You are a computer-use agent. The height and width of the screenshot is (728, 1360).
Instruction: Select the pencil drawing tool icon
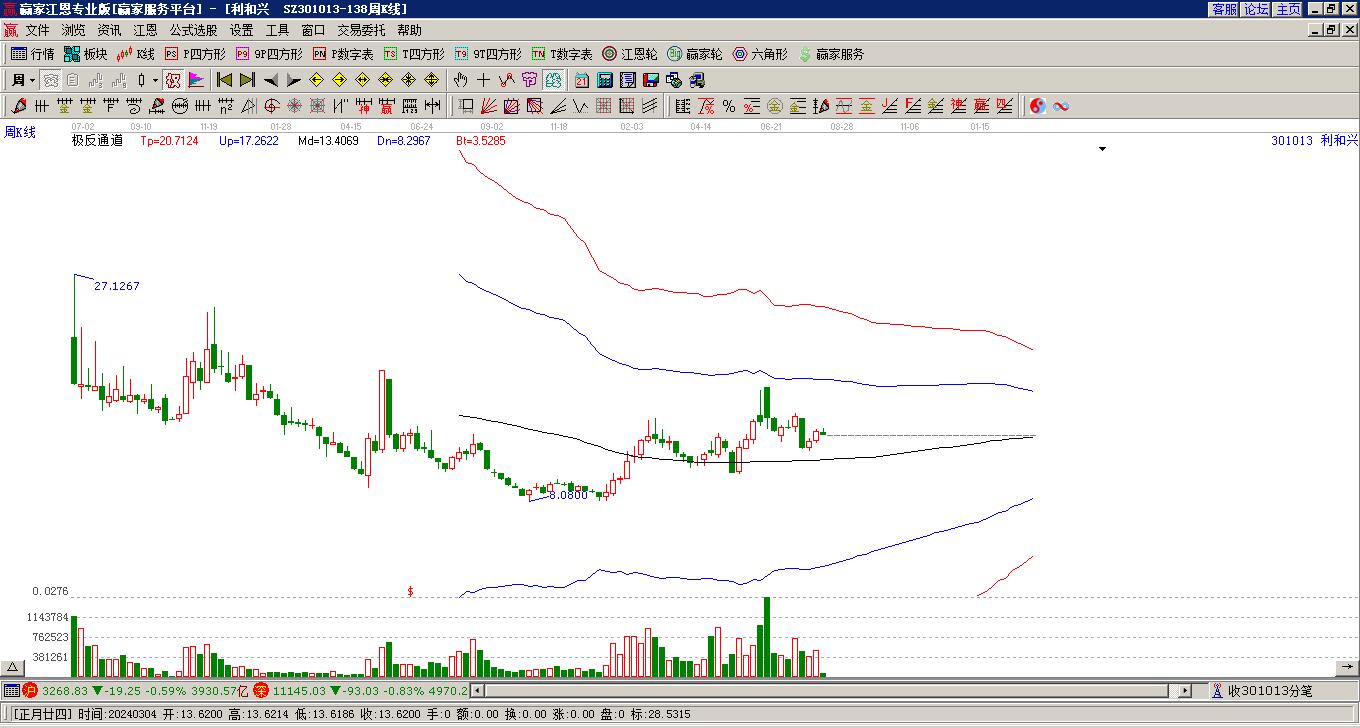click(18, 106)
